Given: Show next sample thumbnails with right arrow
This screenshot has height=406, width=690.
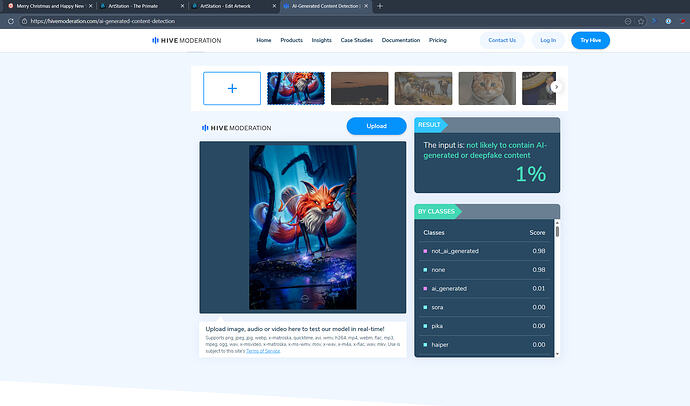Looking at the screenshot, I should pyautogui.click(x=556, y=87).
